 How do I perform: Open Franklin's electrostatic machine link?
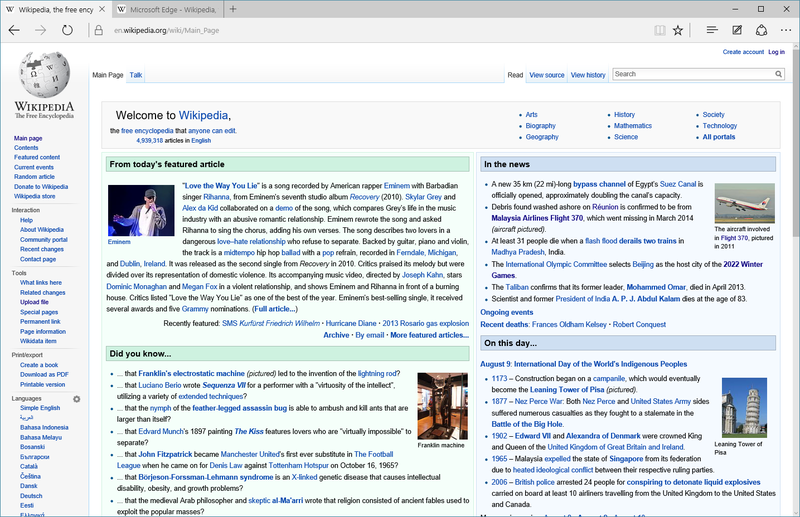point(191,373)
